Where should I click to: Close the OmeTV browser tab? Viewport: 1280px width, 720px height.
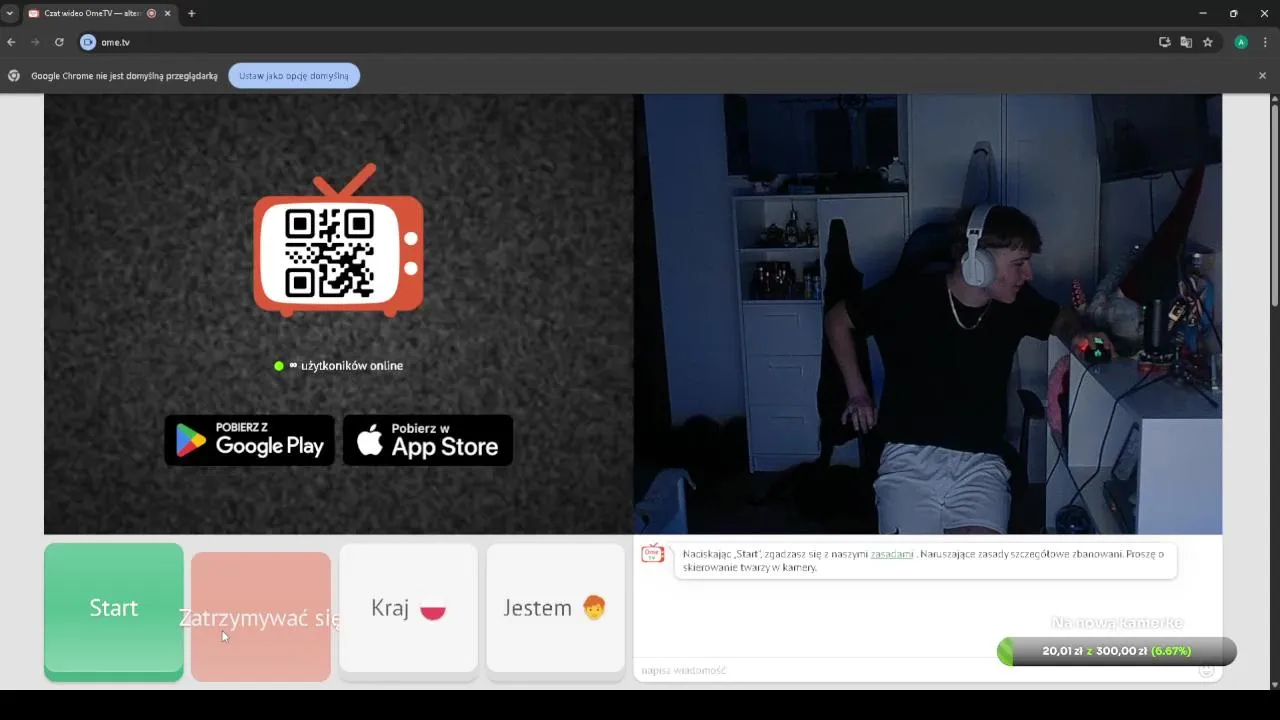(167, 13)
